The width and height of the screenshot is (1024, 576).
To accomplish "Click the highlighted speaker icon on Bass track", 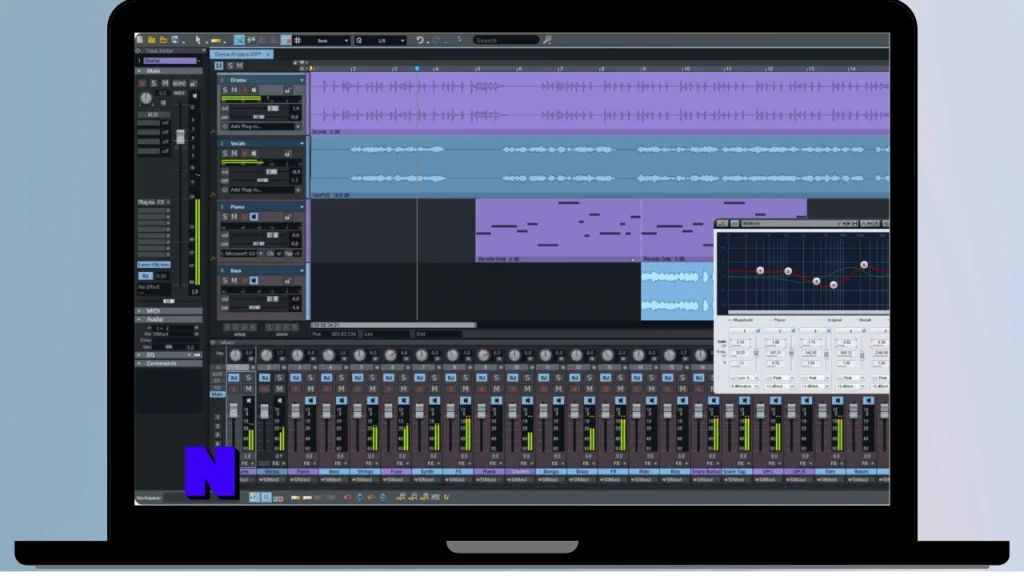I will click(254, 281).
